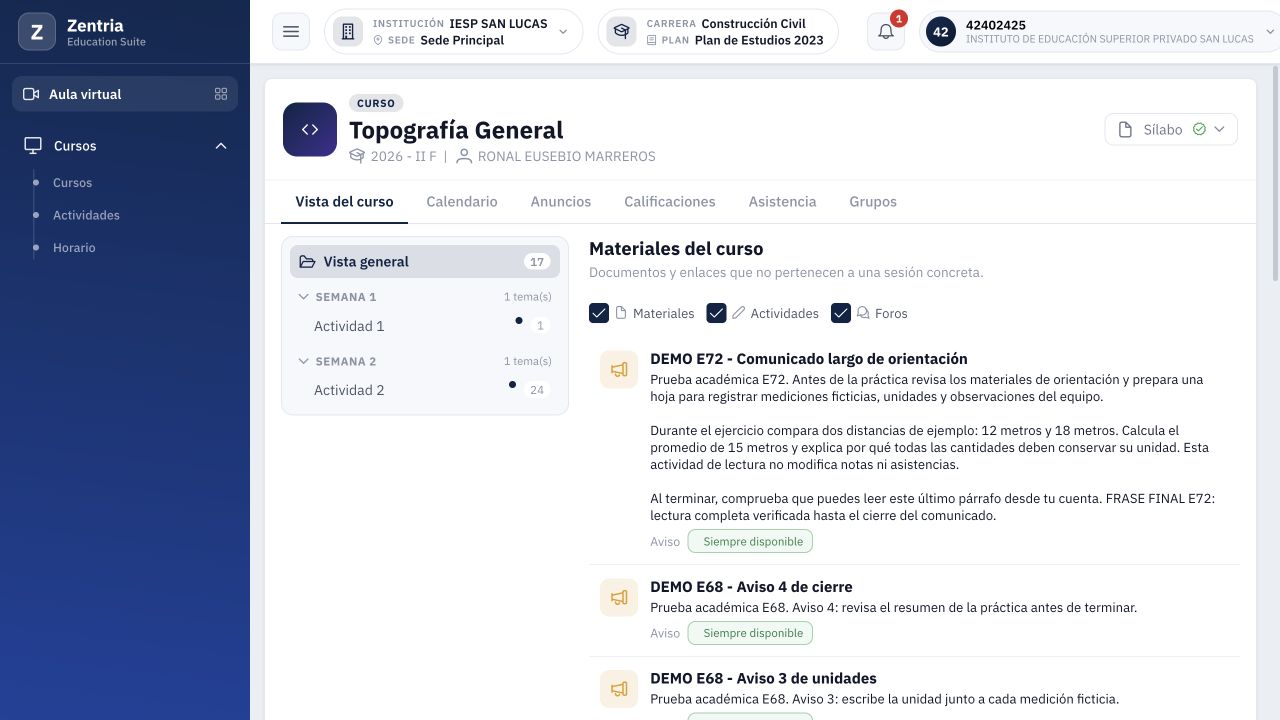Click the red notification count badge
This screenshot has width=1280, height=720.
click(x=899, y=18)
